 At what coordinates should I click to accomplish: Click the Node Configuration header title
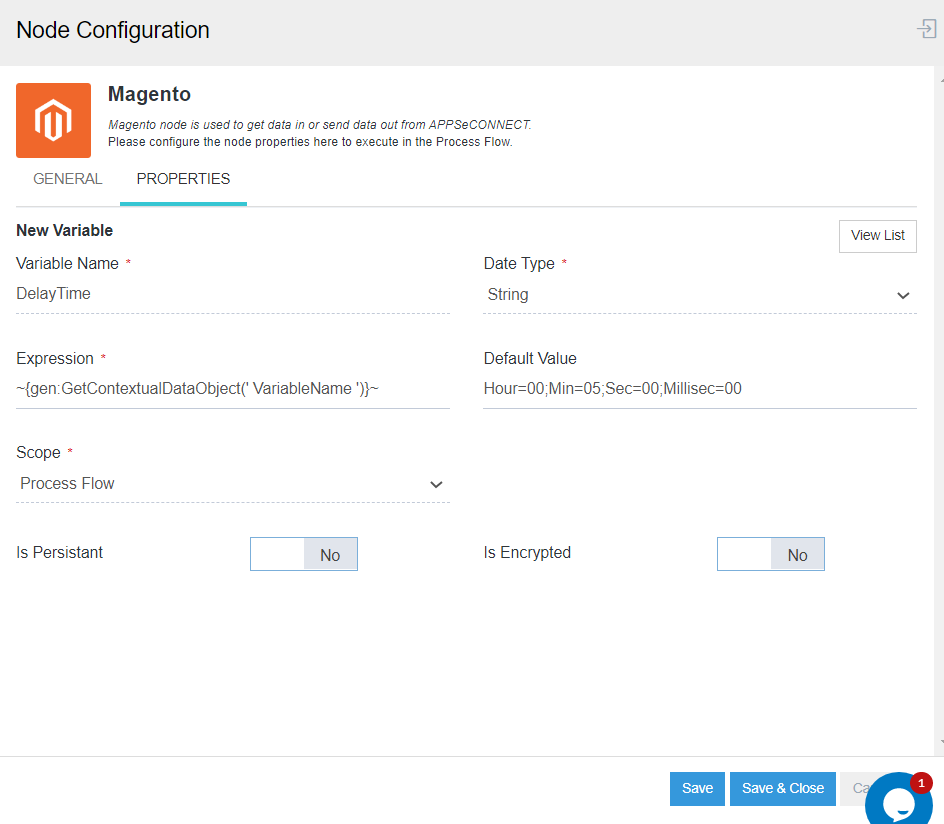click(x=113, y=30)
